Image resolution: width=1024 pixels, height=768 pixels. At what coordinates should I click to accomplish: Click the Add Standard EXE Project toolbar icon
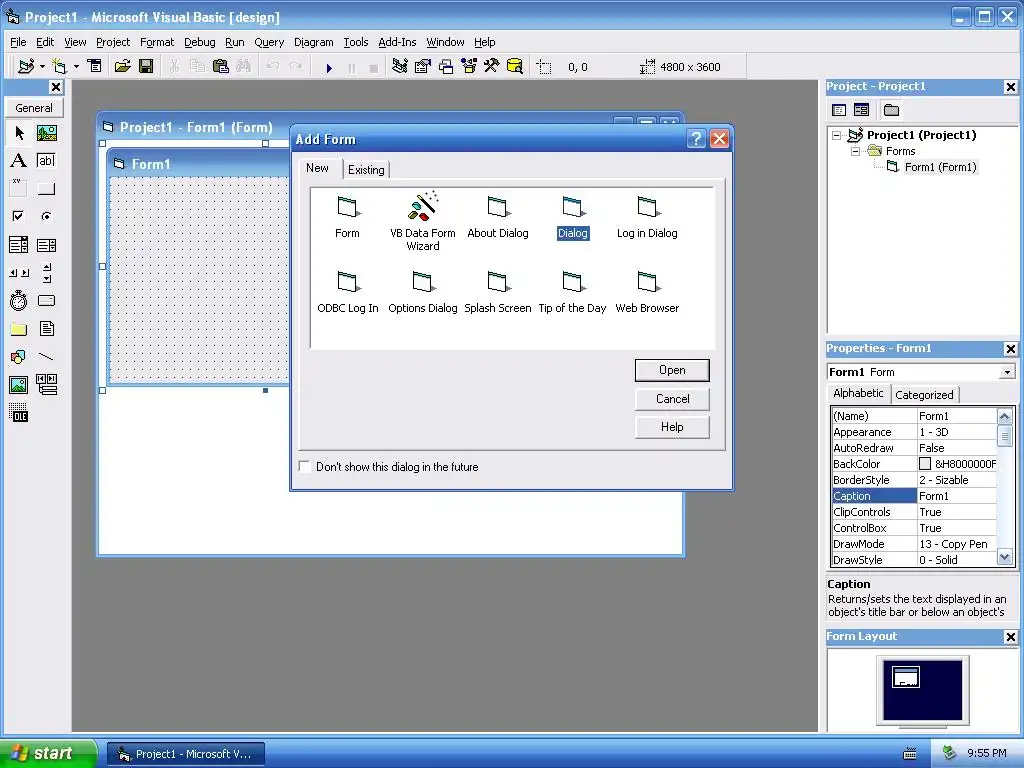pos(26,67)
